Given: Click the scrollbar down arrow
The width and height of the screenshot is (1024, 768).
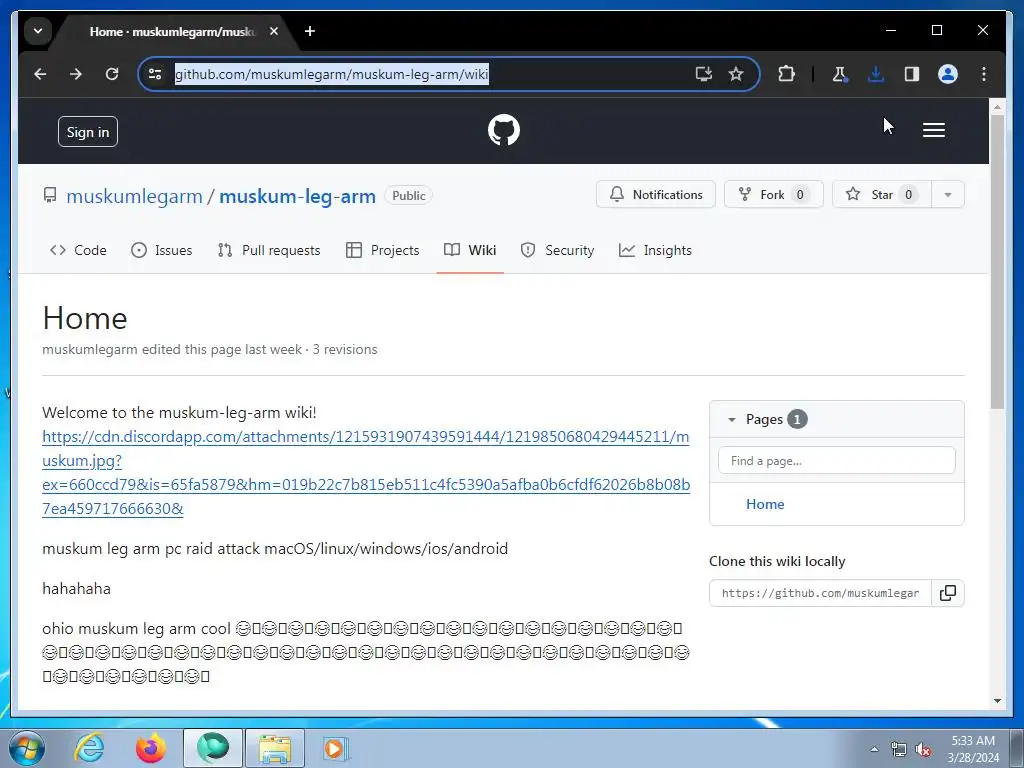Looking at the screenshot, I should pos(997,701).
